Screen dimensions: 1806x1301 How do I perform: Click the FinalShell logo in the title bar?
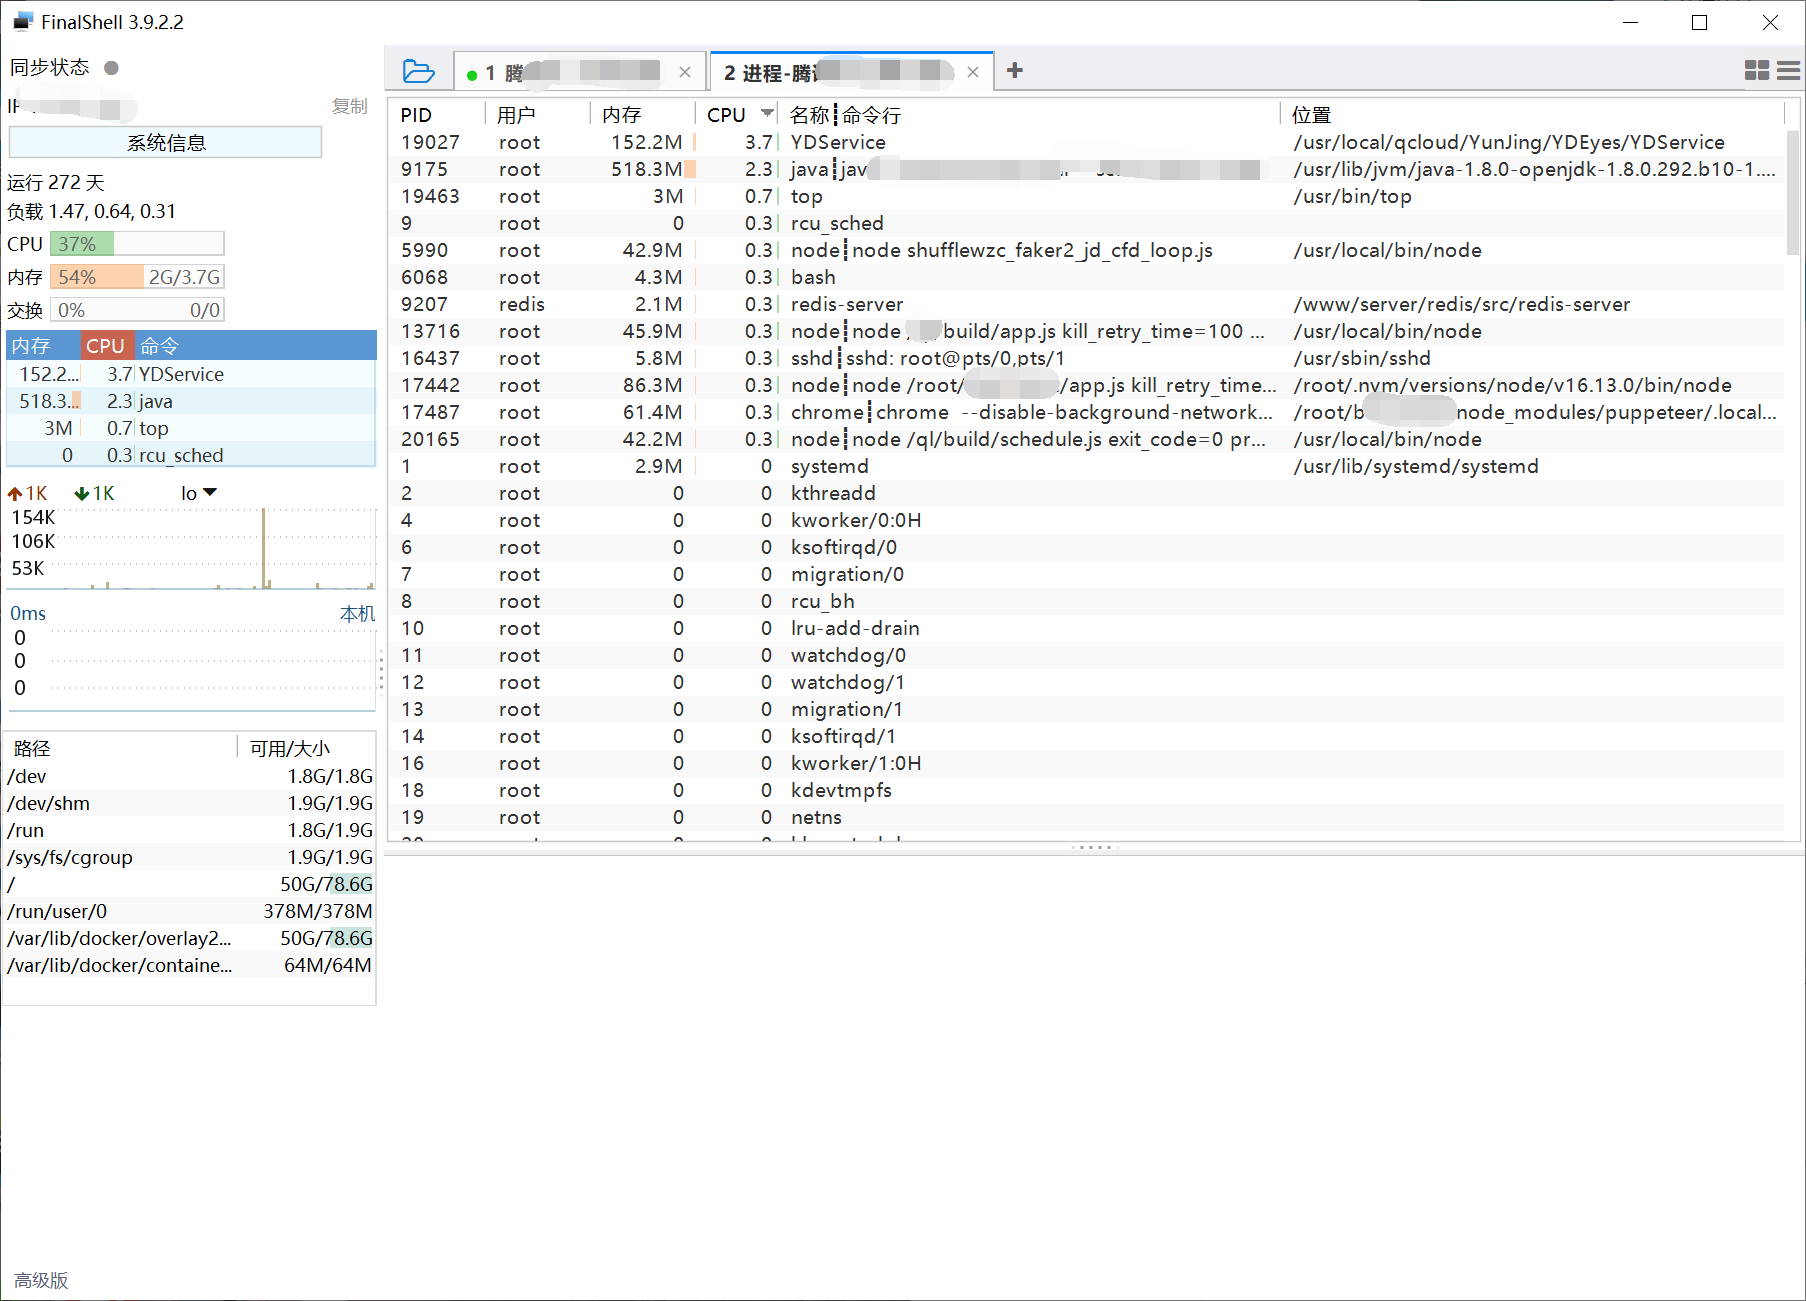[22, 19]
